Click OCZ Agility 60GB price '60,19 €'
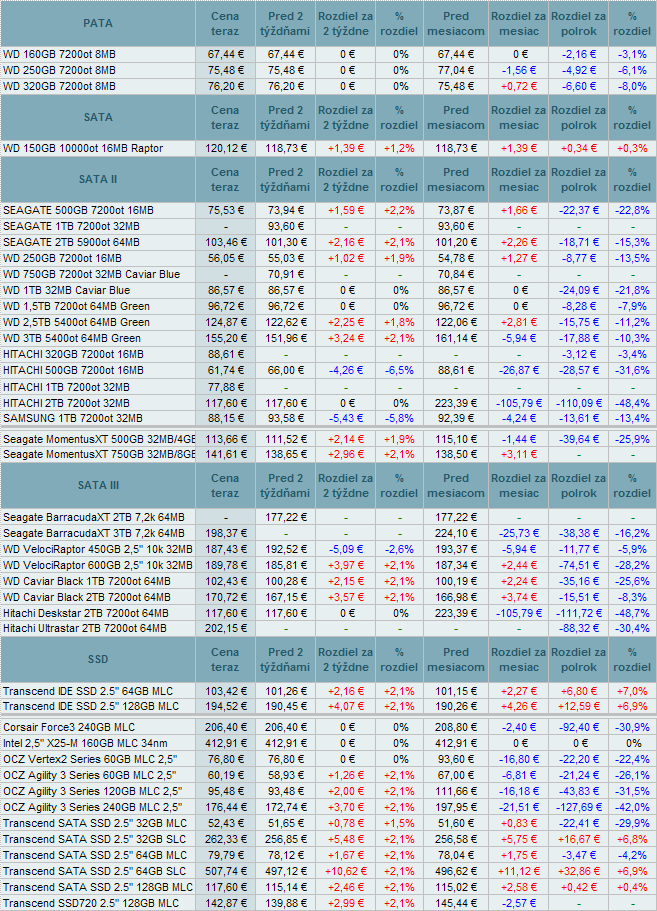This screenshot has width=657, height=911. tap(228, 775)
